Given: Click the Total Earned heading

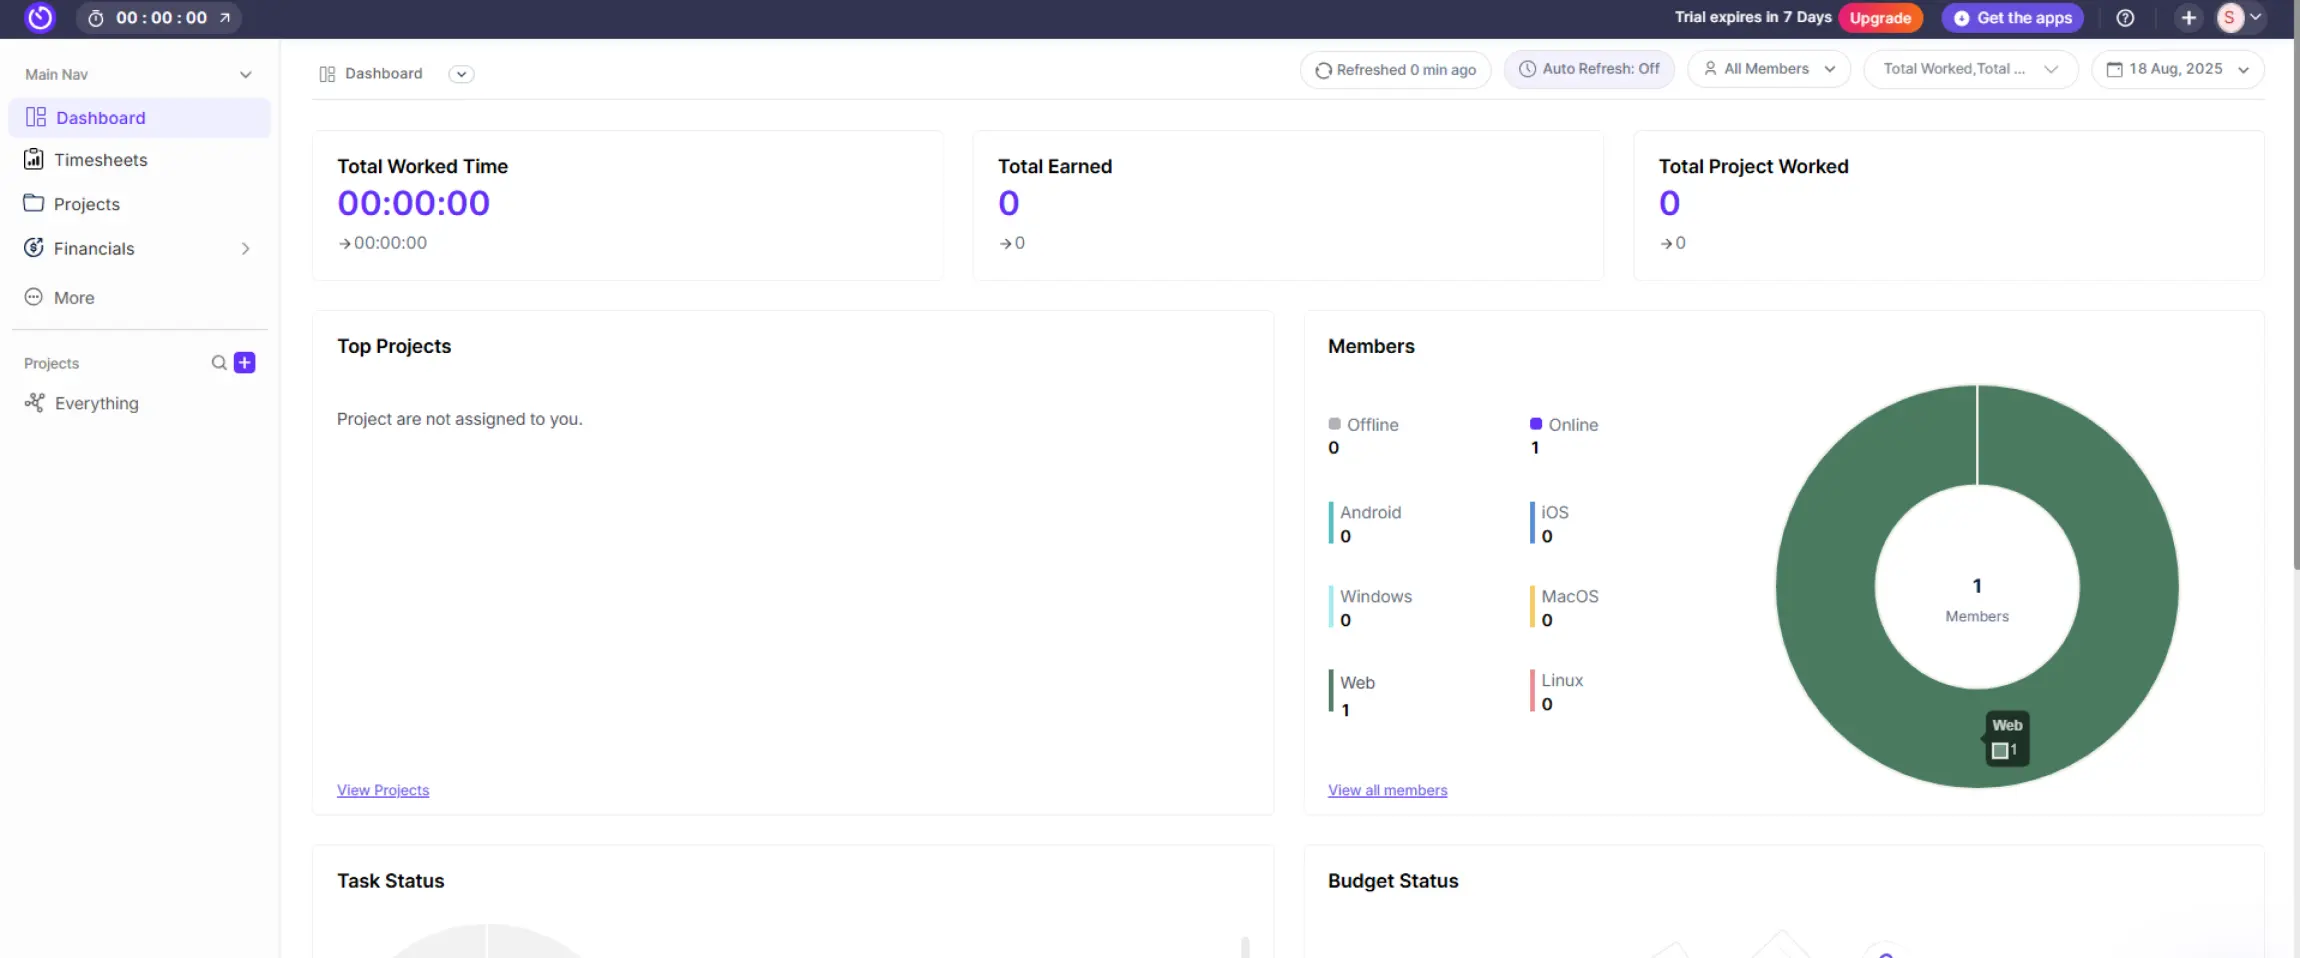Looking at the screenshot, I should click(1054, 166).
